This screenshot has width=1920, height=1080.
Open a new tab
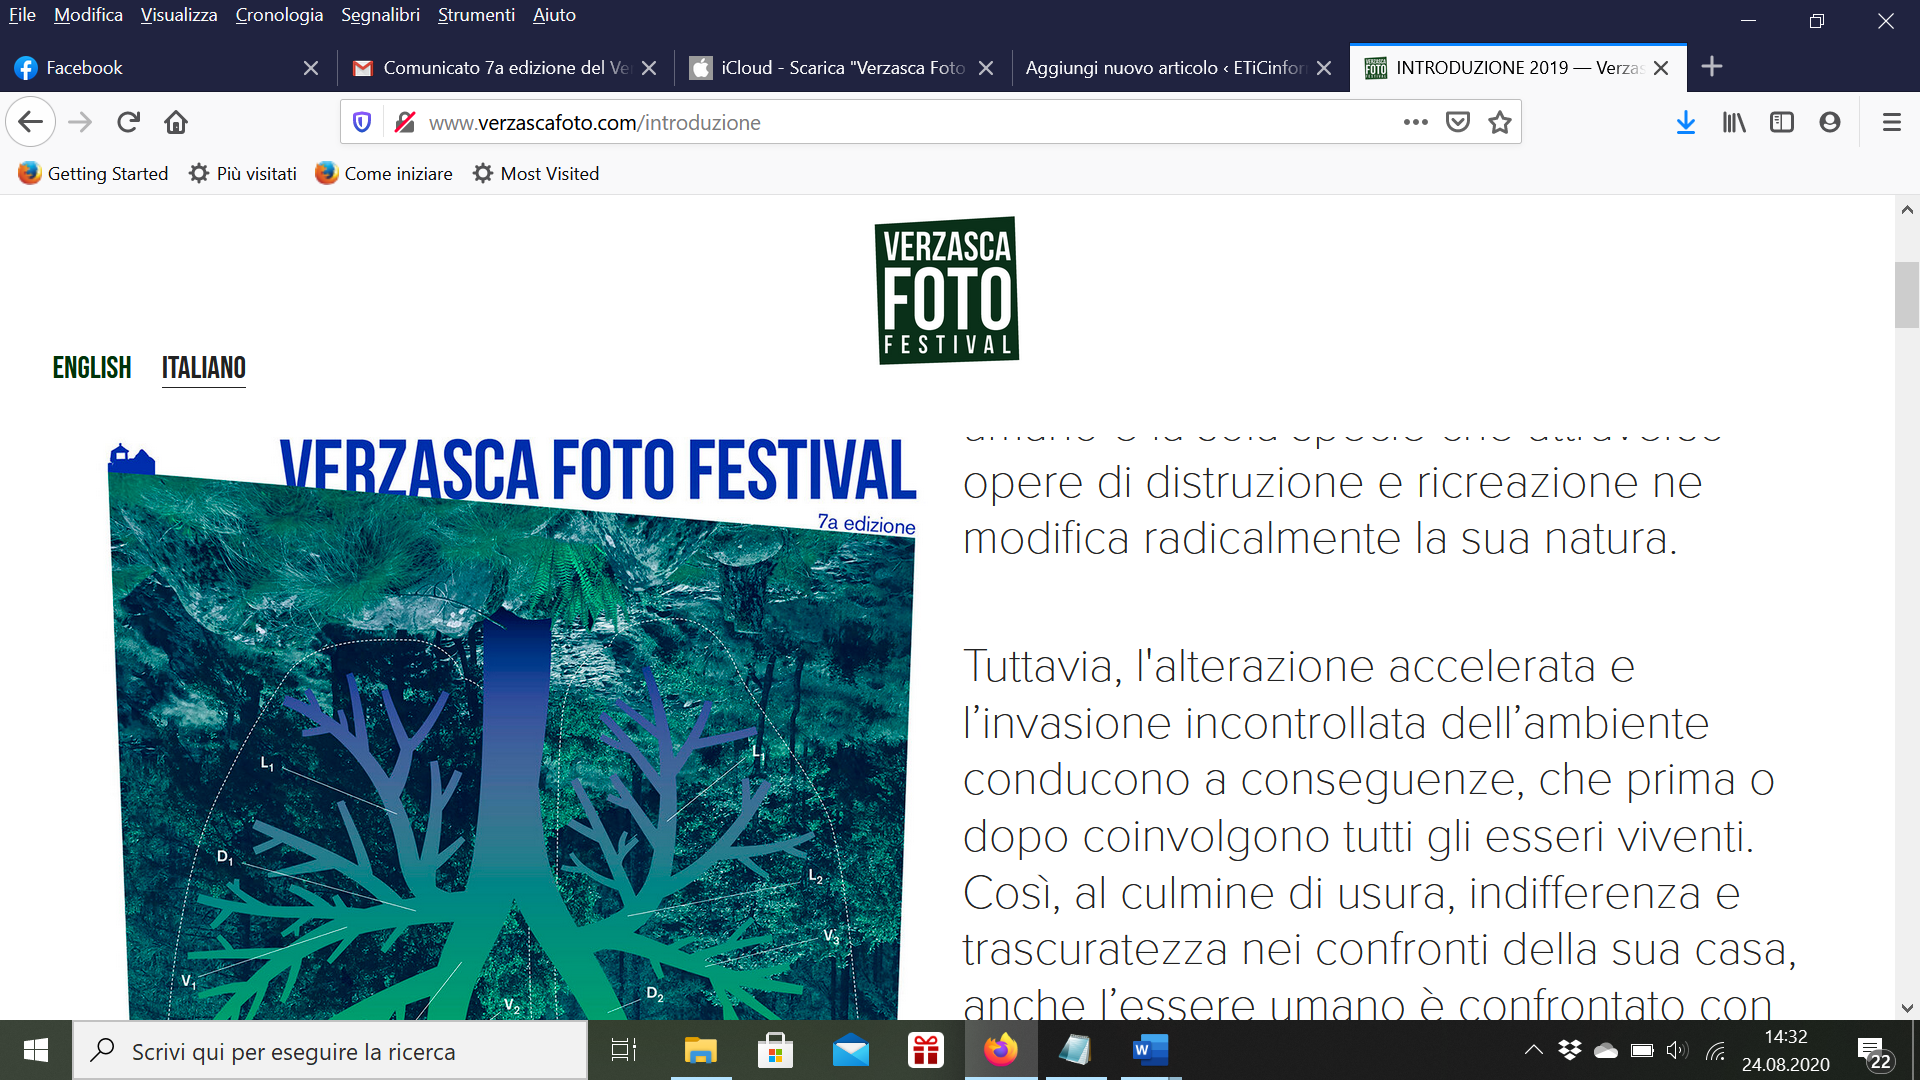1712,67
